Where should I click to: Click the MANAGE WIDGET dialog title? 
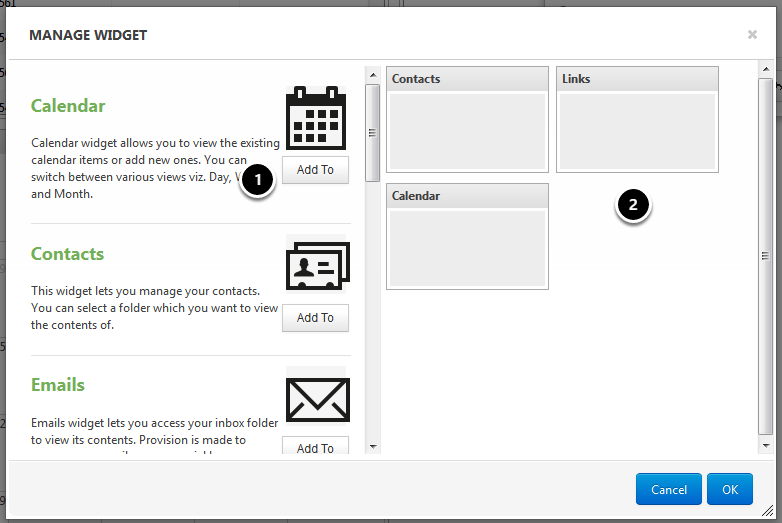click(x=88, y=35)
